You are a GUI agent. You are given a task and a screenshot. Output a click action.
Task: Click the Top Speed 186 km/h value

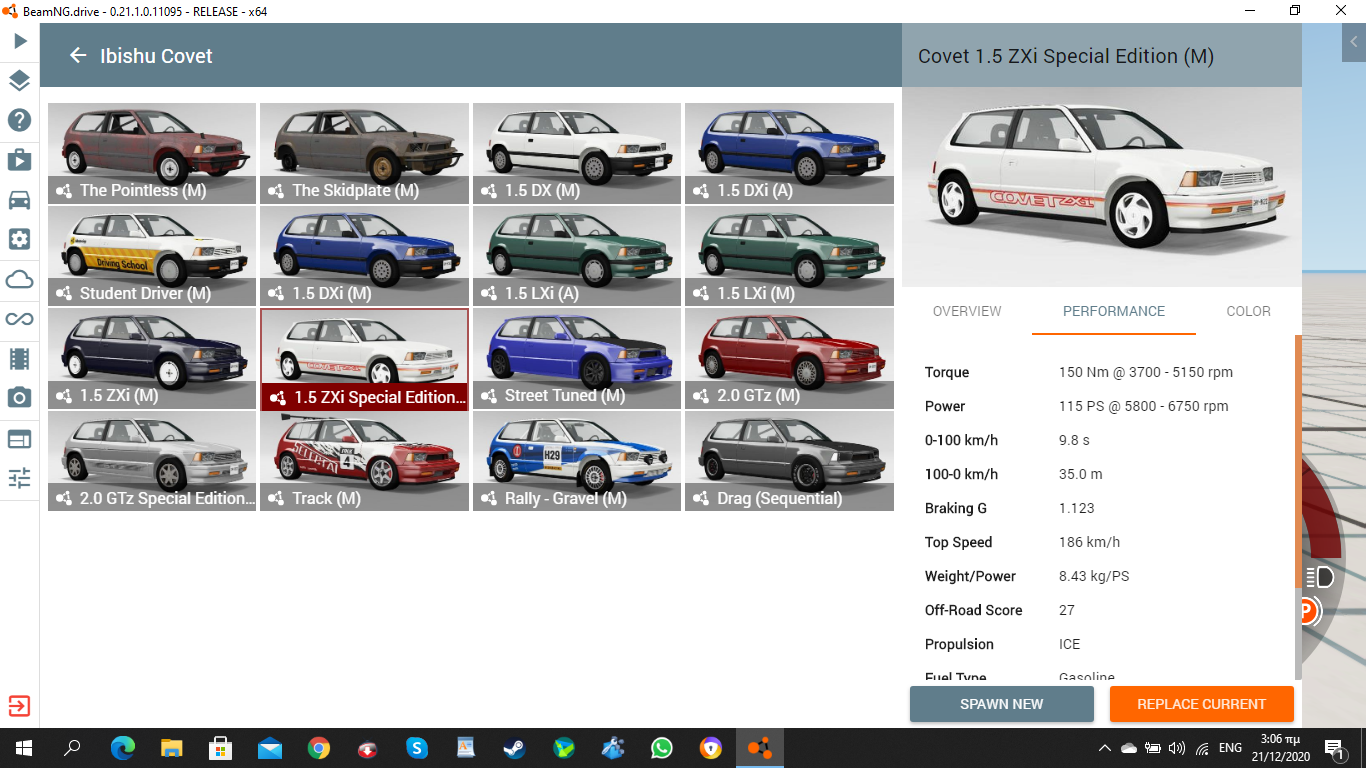(1090, 542)
